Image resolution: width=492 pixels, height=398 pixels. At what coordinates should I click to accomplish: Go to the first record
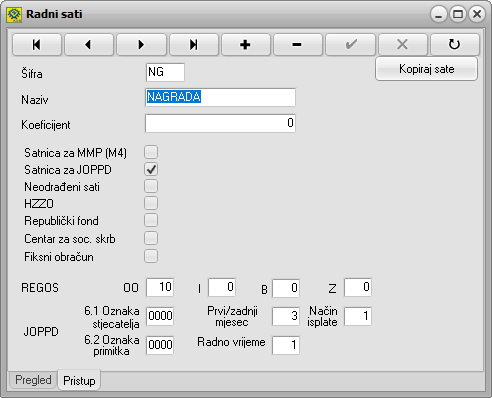37,44
